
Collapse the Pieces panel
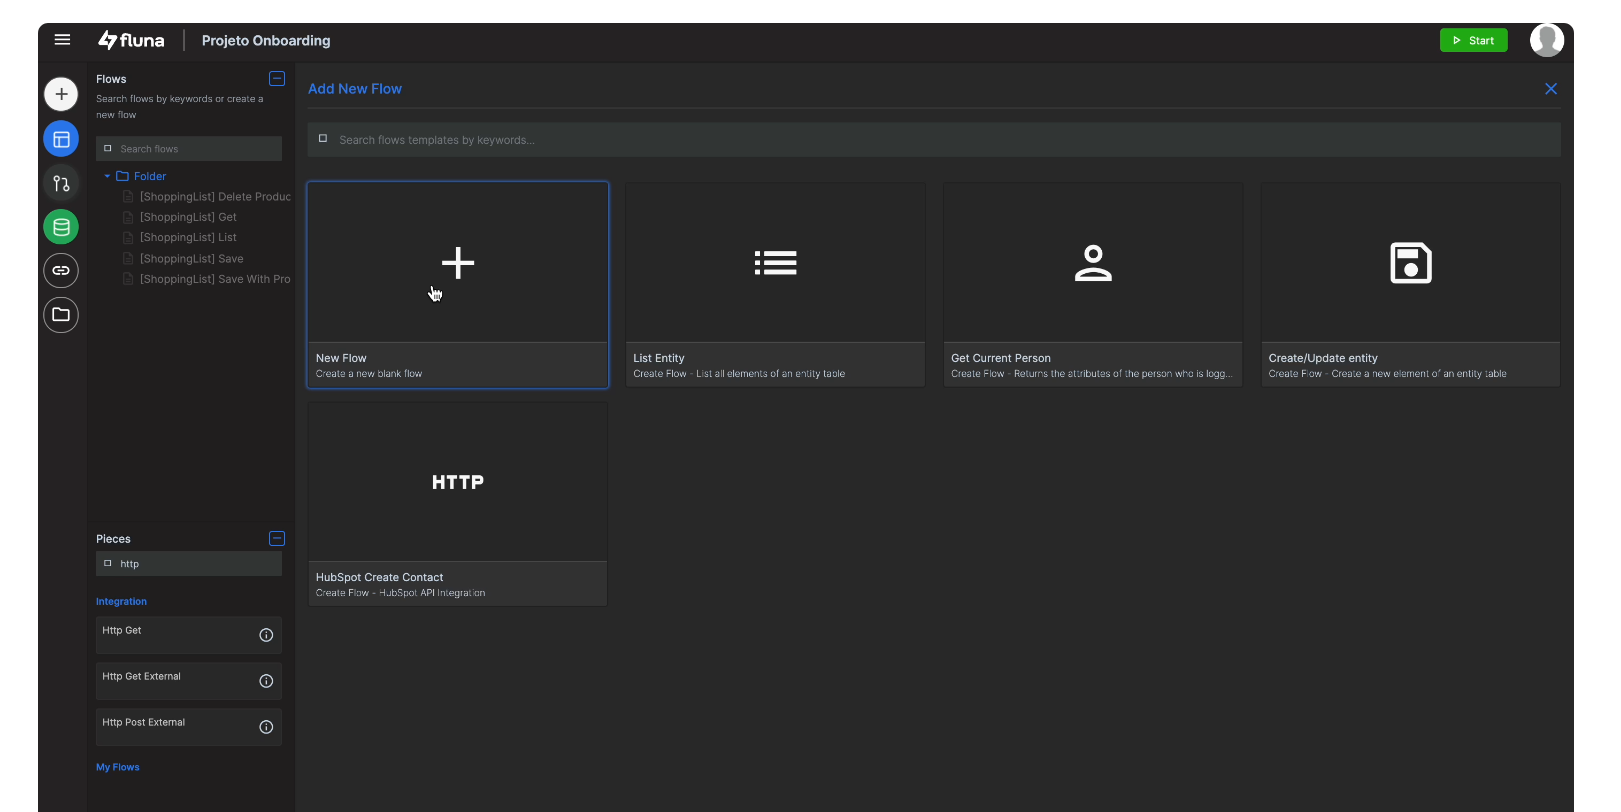click(x=277, y=539)
